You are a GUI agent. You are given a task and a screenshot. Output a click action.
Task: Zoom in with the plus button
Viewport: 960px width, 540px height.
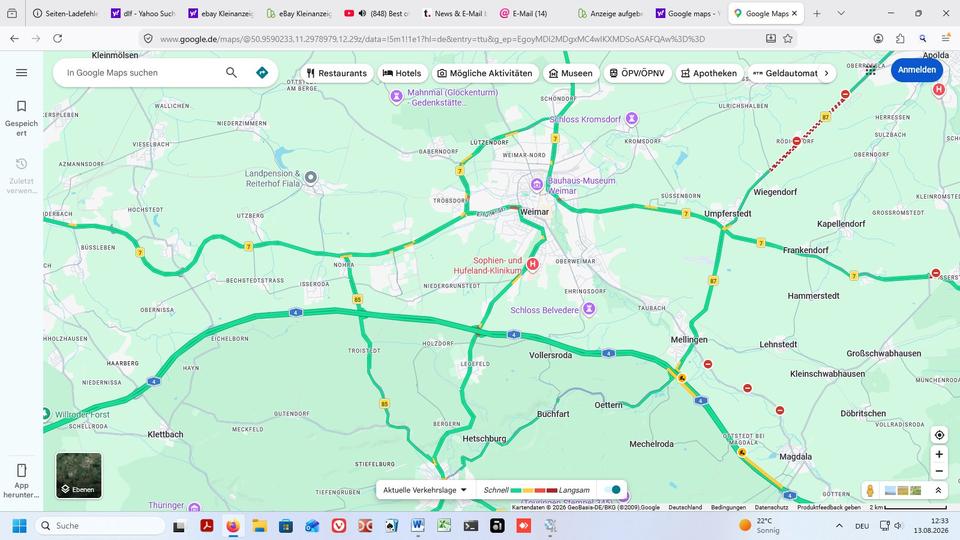pyautogui.click(x=939, y=454)
